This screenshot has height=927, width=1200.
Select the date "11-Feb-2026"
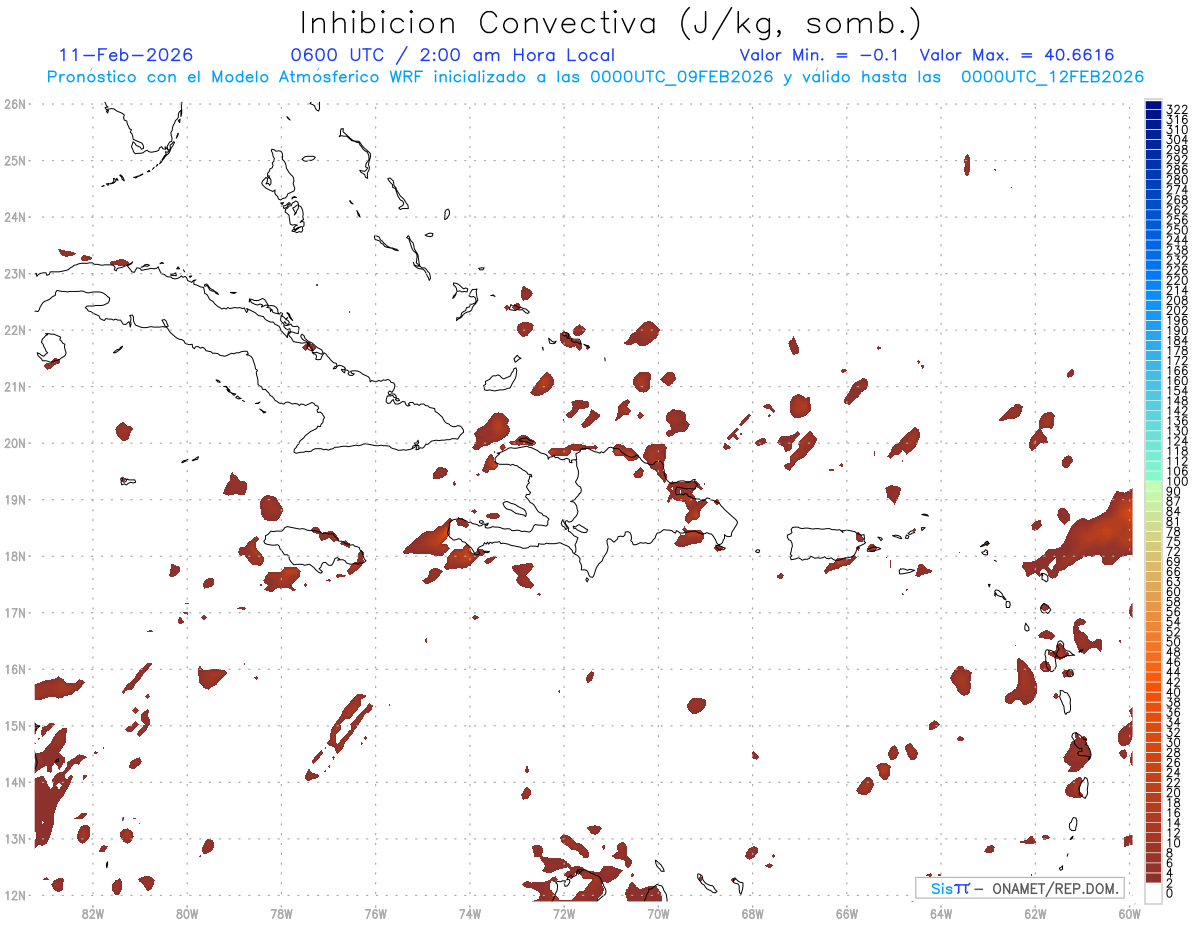click(x=126, y=55)
